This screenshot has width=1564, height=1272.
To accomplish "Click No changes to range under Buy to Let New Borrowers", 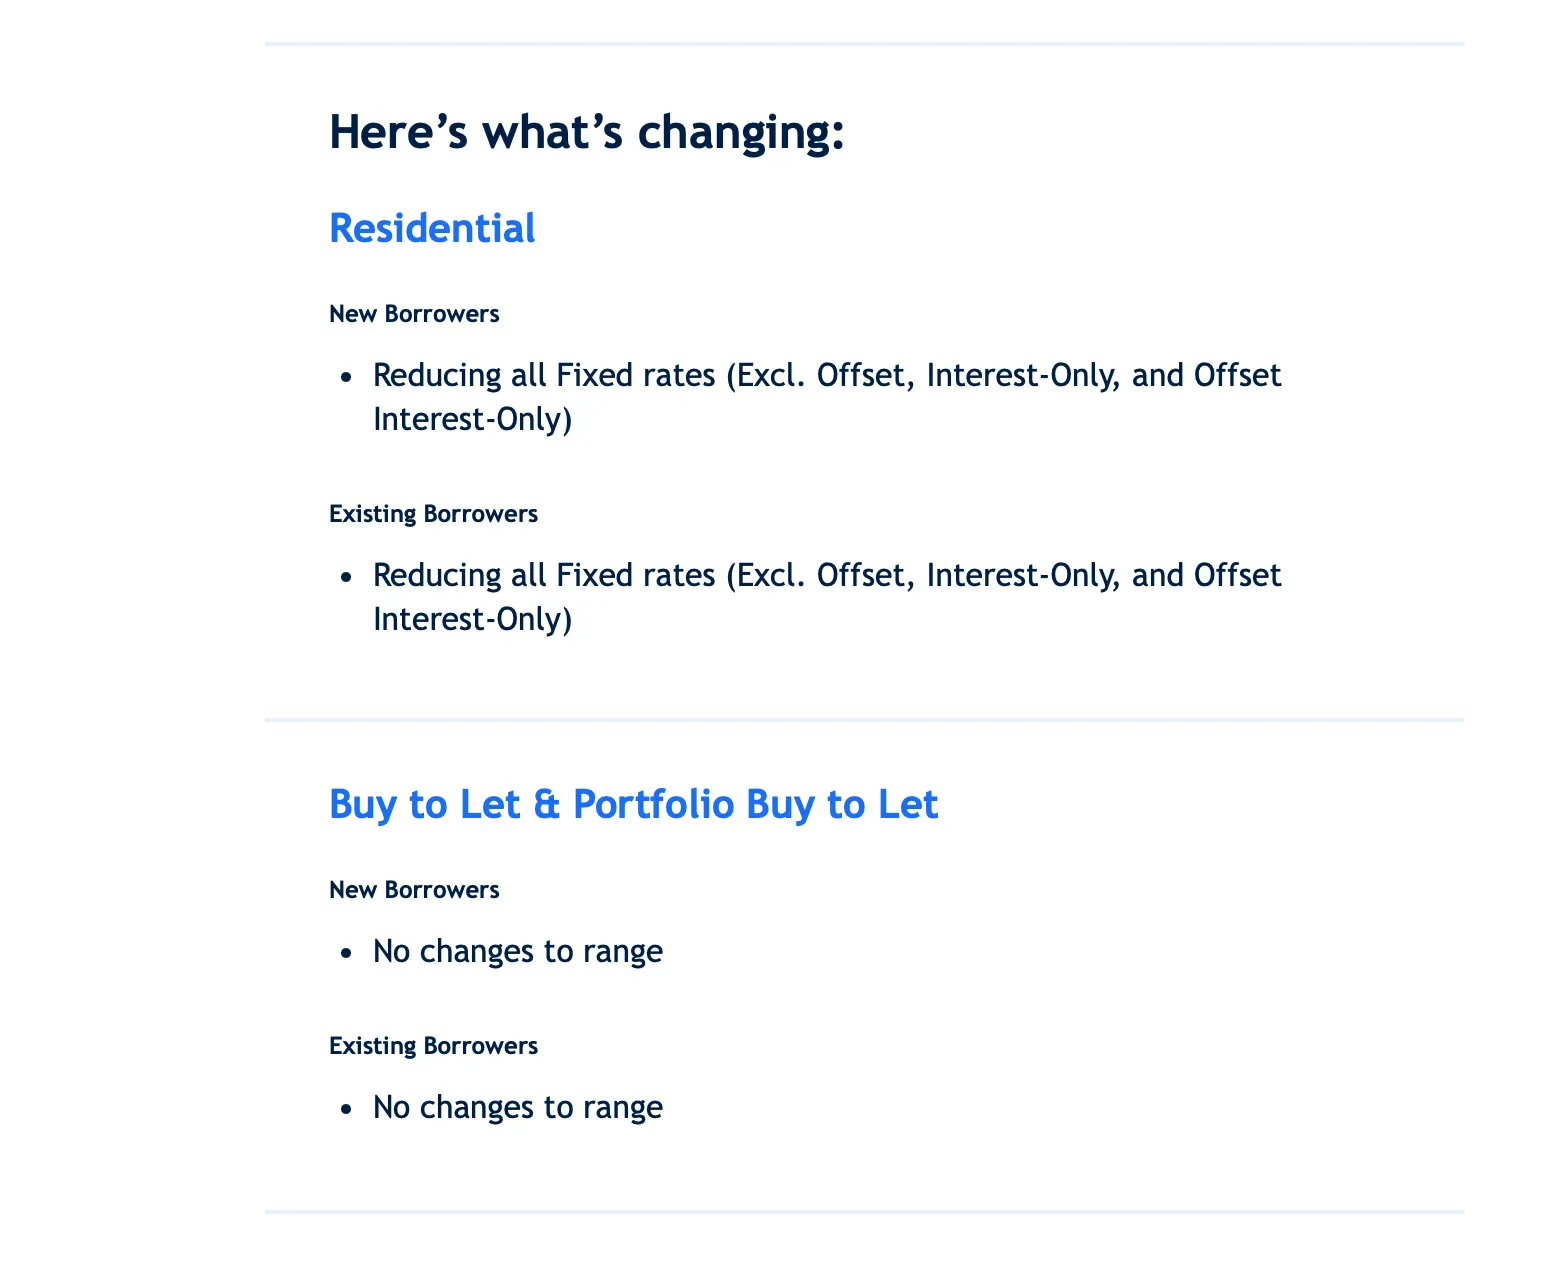I will [517, 951].
